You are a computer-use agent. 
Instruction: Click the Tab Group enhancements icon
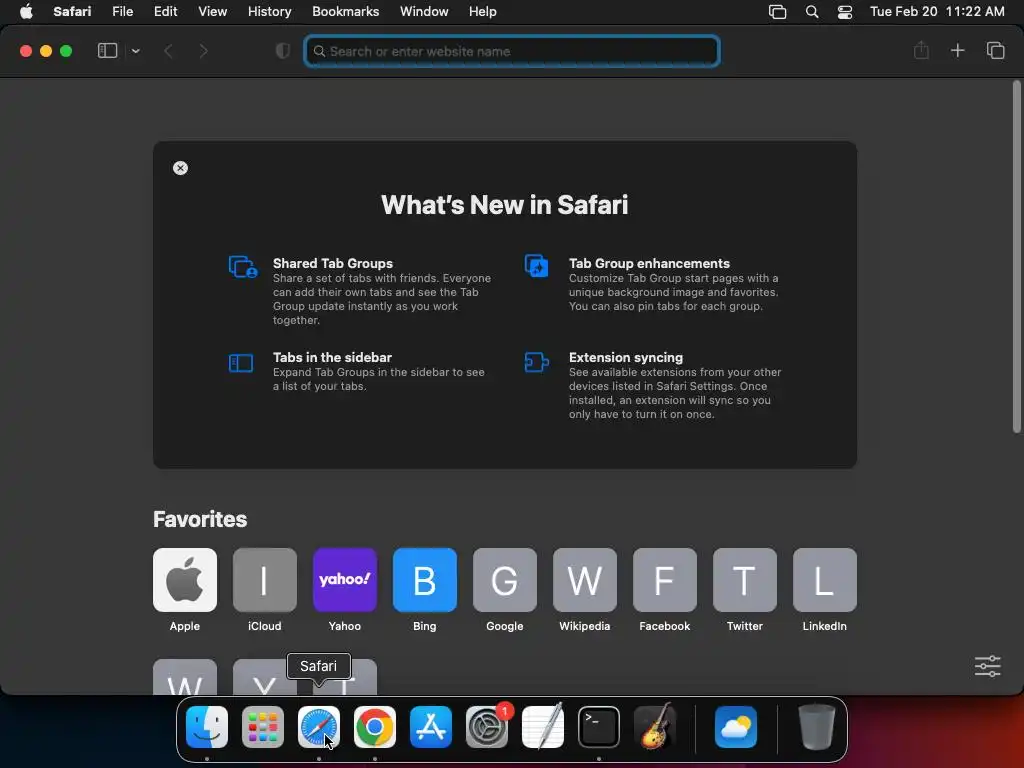[x=537, y=266]
